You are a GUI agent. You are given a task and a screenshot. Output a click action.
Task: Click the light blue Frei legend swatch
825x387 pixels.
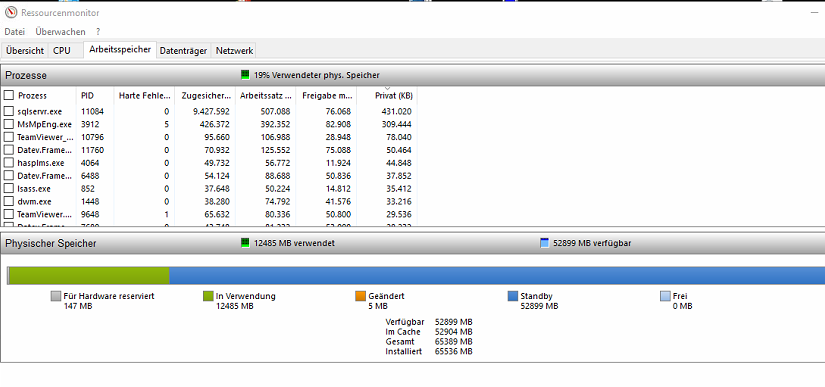(665, 296)
